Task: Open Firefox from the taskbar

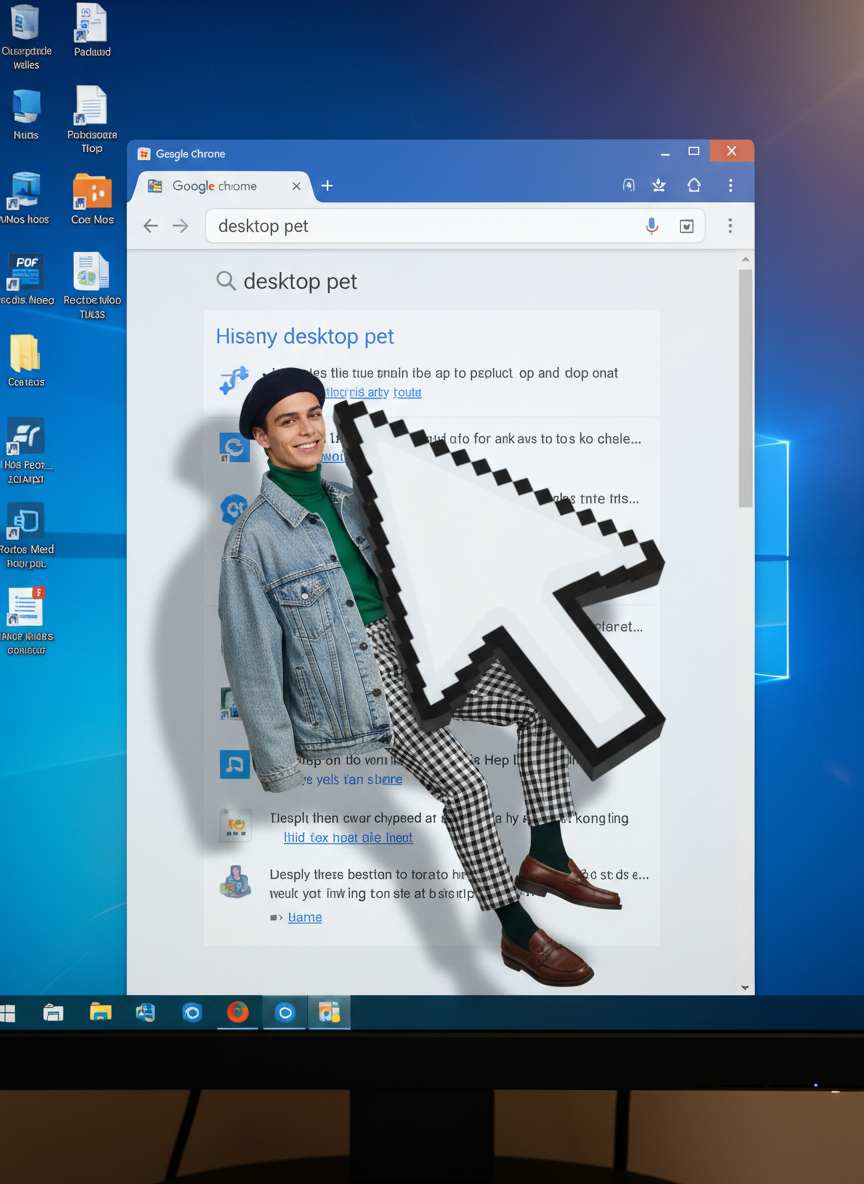Action: tap(237, 1012)
